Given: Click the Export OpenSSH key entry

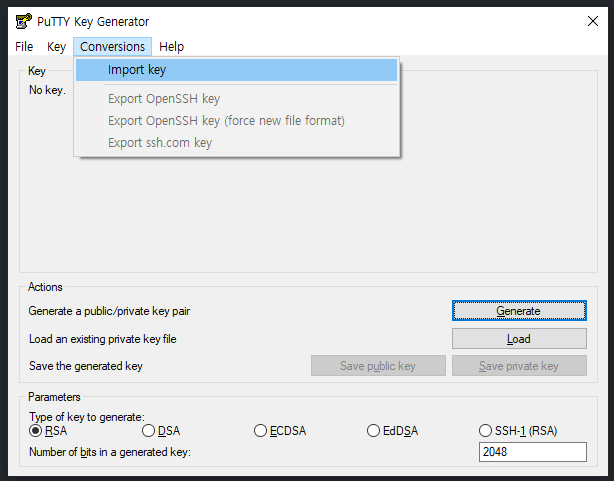Looking at the screenshot, I should click(164, 99).
